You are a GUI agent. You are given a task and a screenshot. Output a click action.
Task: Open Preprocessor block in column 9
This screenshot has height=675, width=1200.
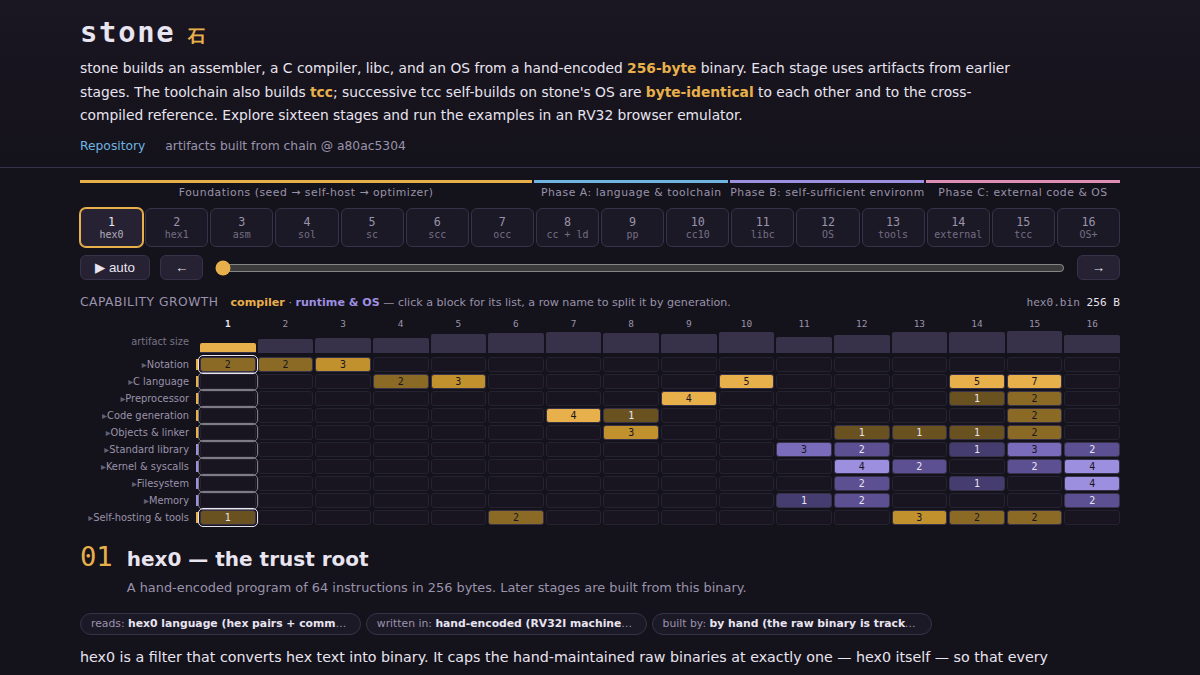pos(689,399)
